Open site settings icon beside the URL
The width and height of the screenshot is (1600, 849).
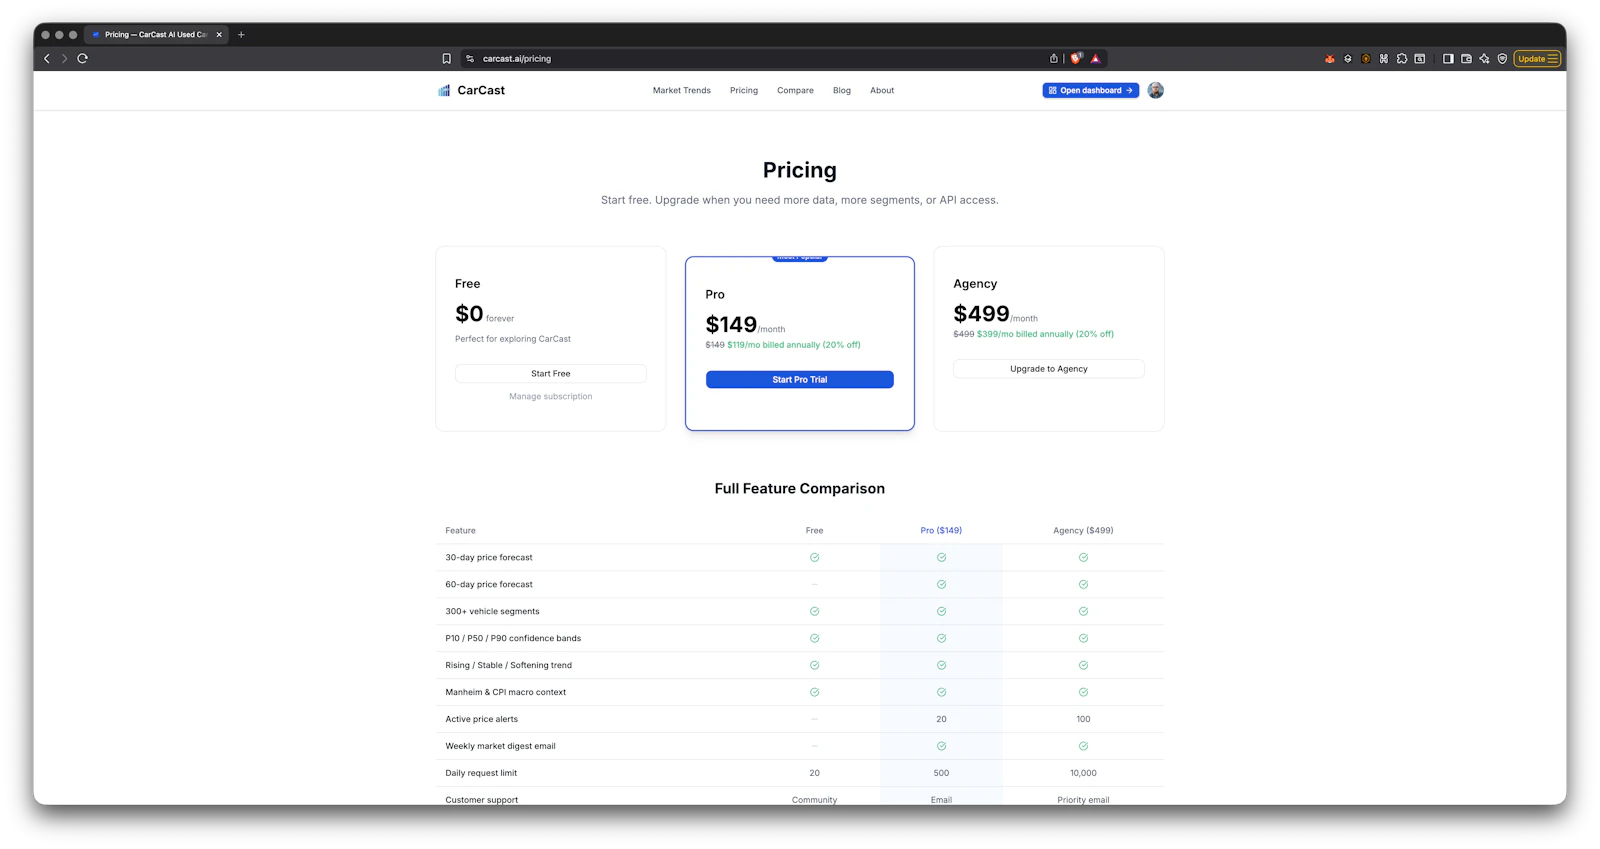click(470, 59)
